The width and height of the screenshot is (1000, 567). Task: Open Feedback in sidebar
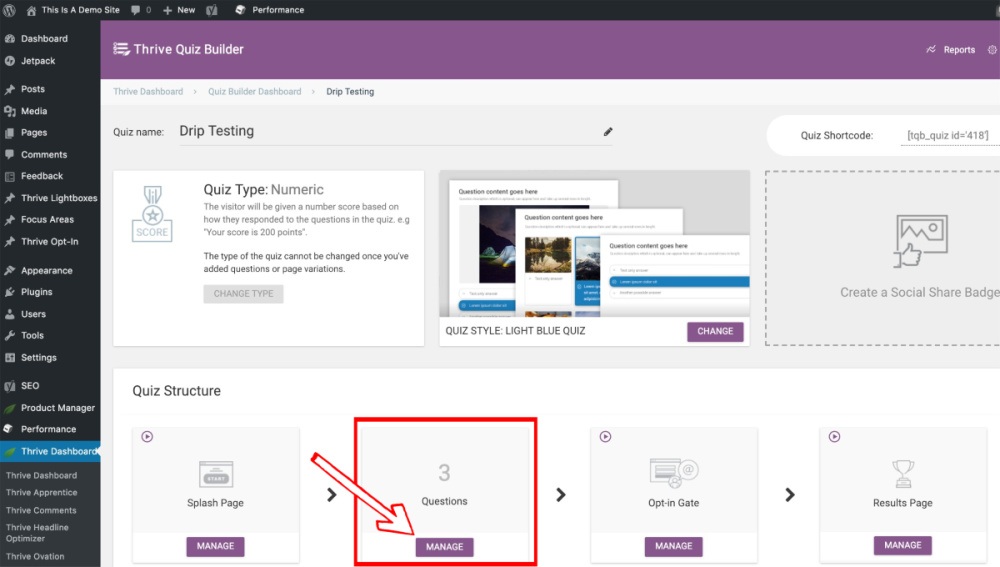click(x=41, y=176)
